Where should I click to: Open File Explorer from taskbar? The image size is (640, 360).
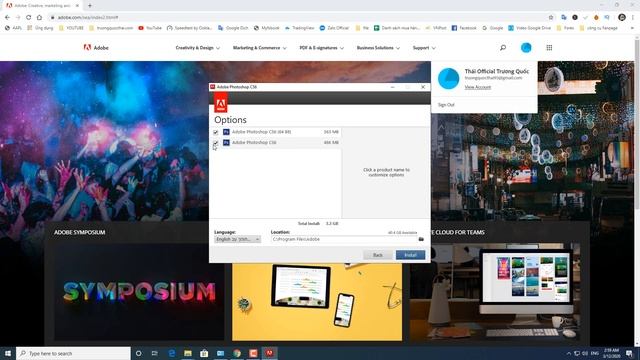tap(188, 353)
